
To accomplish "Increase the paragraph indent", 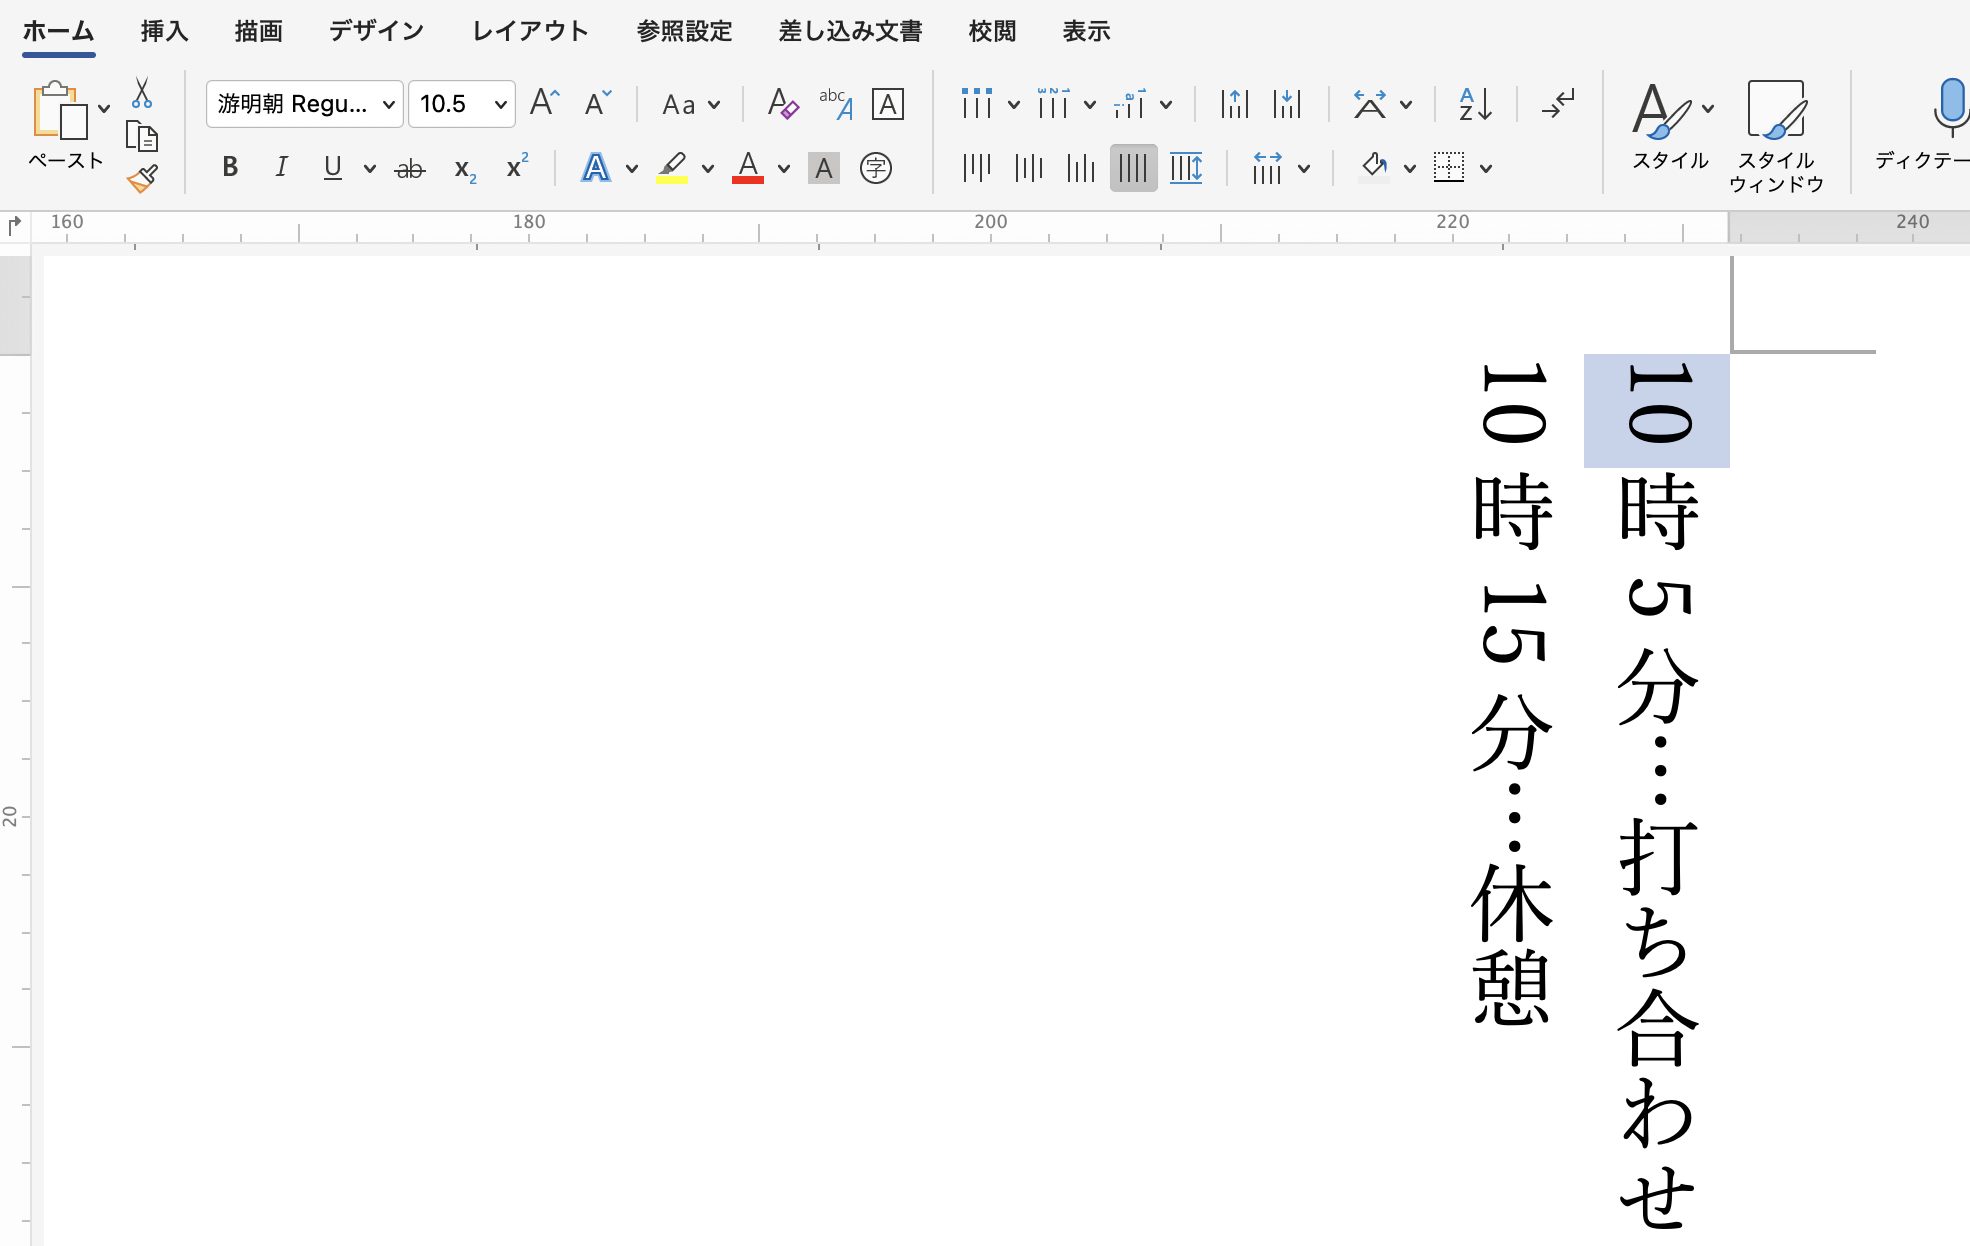I will 1288,103.
